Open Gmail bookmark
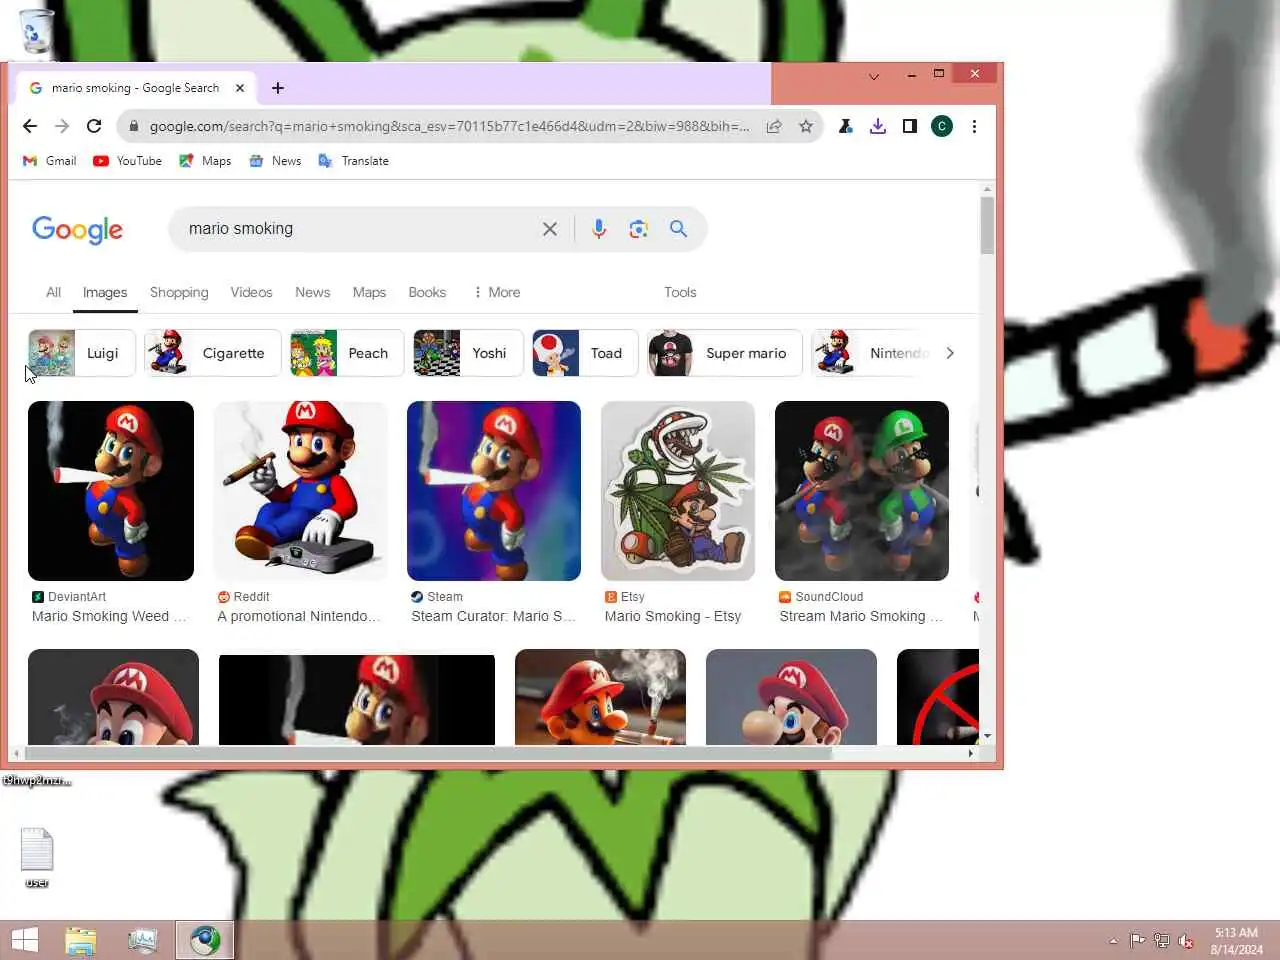 pyautogui.click(x=50, y=161)
